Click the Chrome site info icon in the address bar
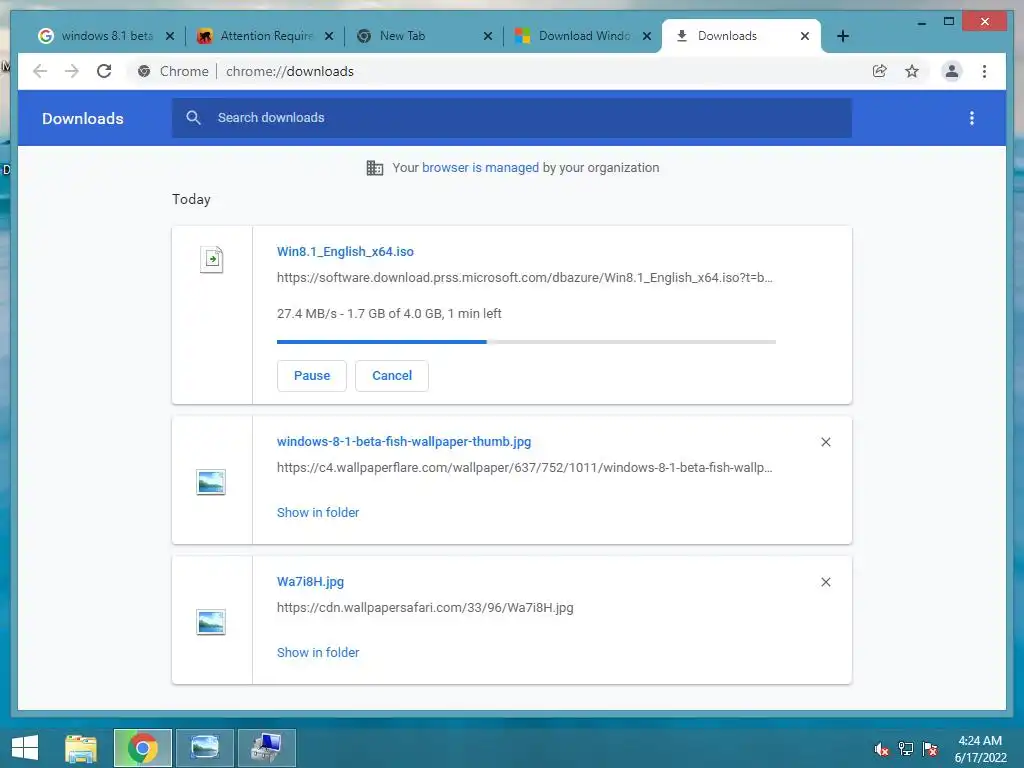The image size is (1024, 768). [x=144, y=71]
